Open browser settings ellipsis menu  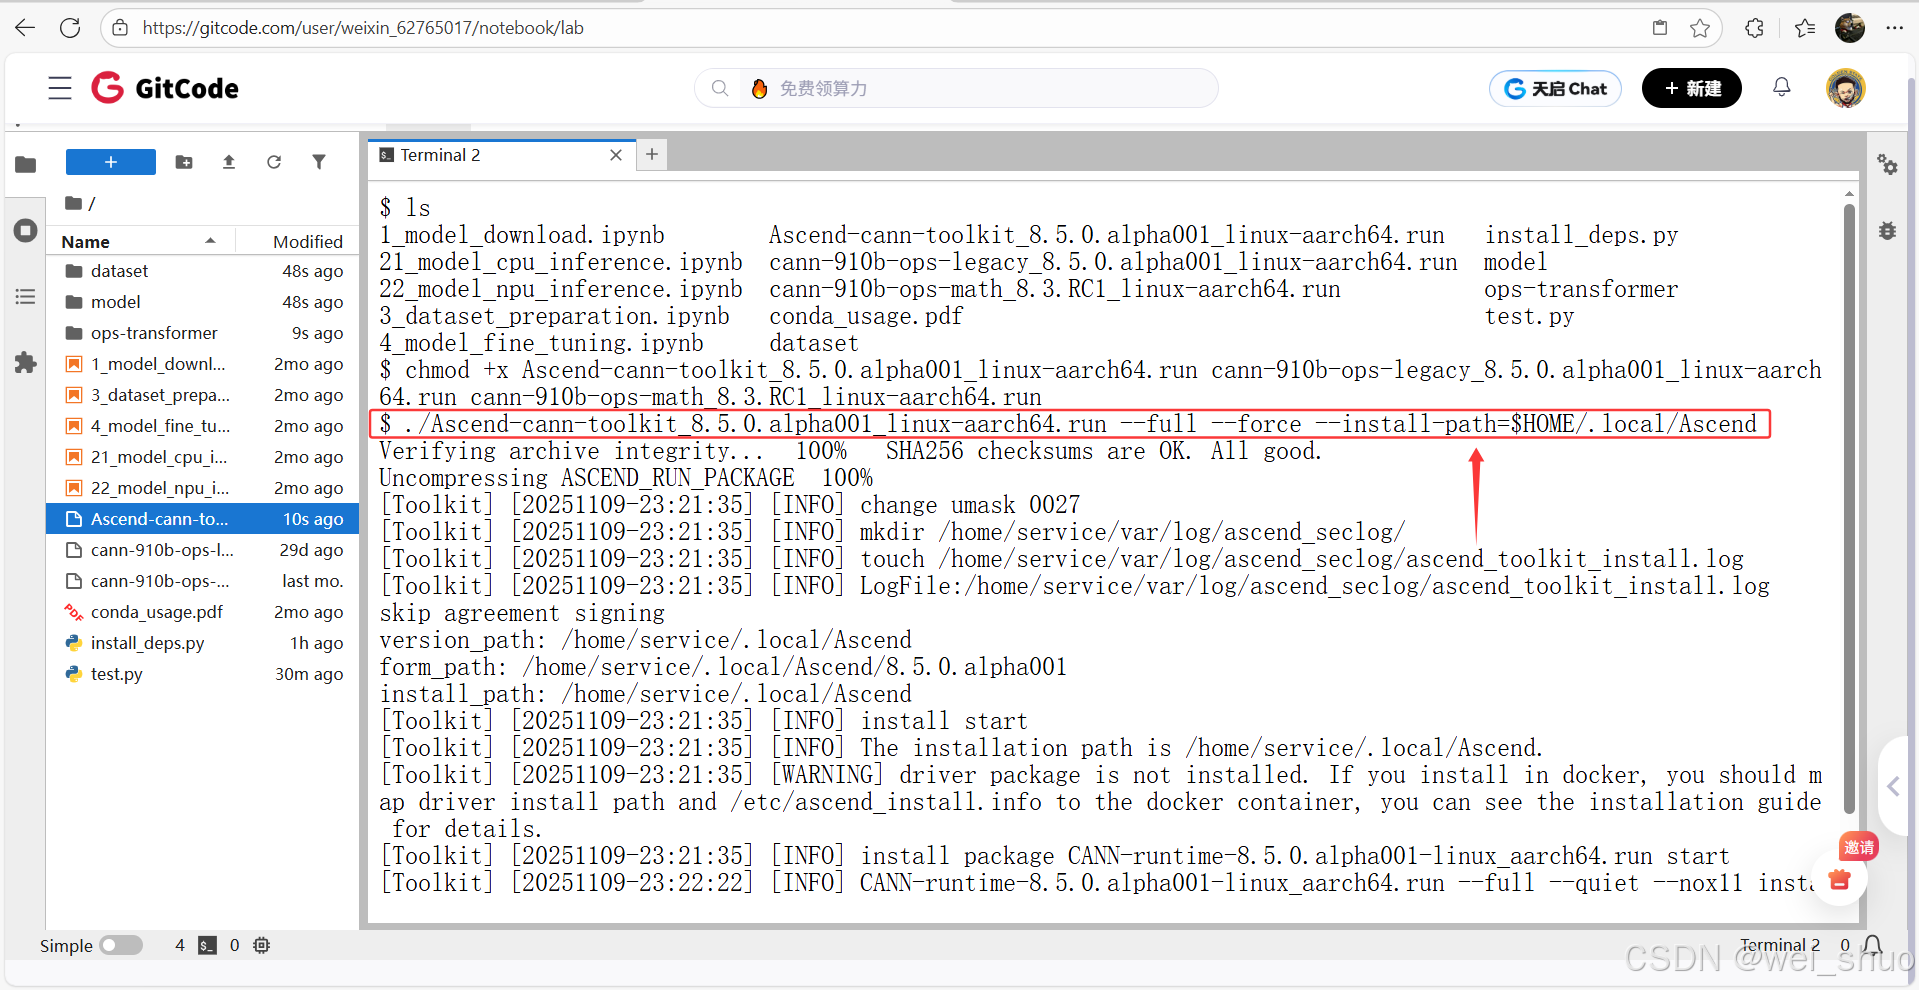(x=1895, y=27)
